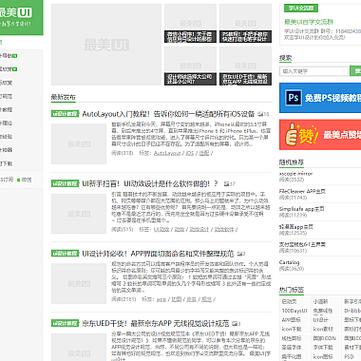Select the 100DaysUI hot tag
The width and height of the screenshot is (361, 361).
click(x=294, y=311)
